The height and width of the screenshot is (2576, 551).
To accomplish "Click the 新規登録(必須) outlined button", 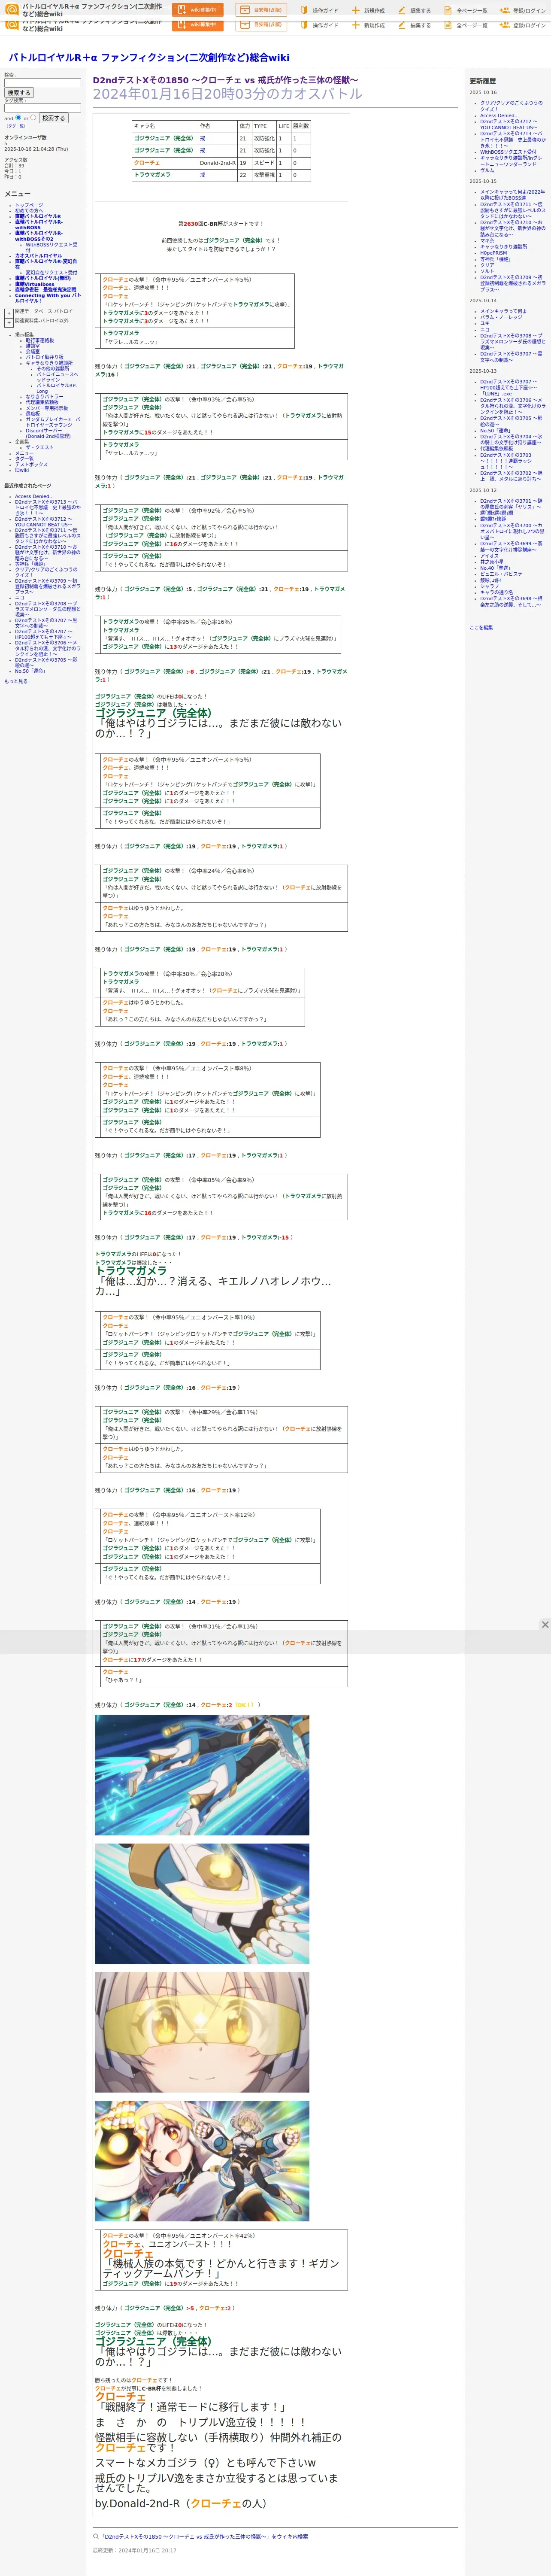I will point(261,10).
